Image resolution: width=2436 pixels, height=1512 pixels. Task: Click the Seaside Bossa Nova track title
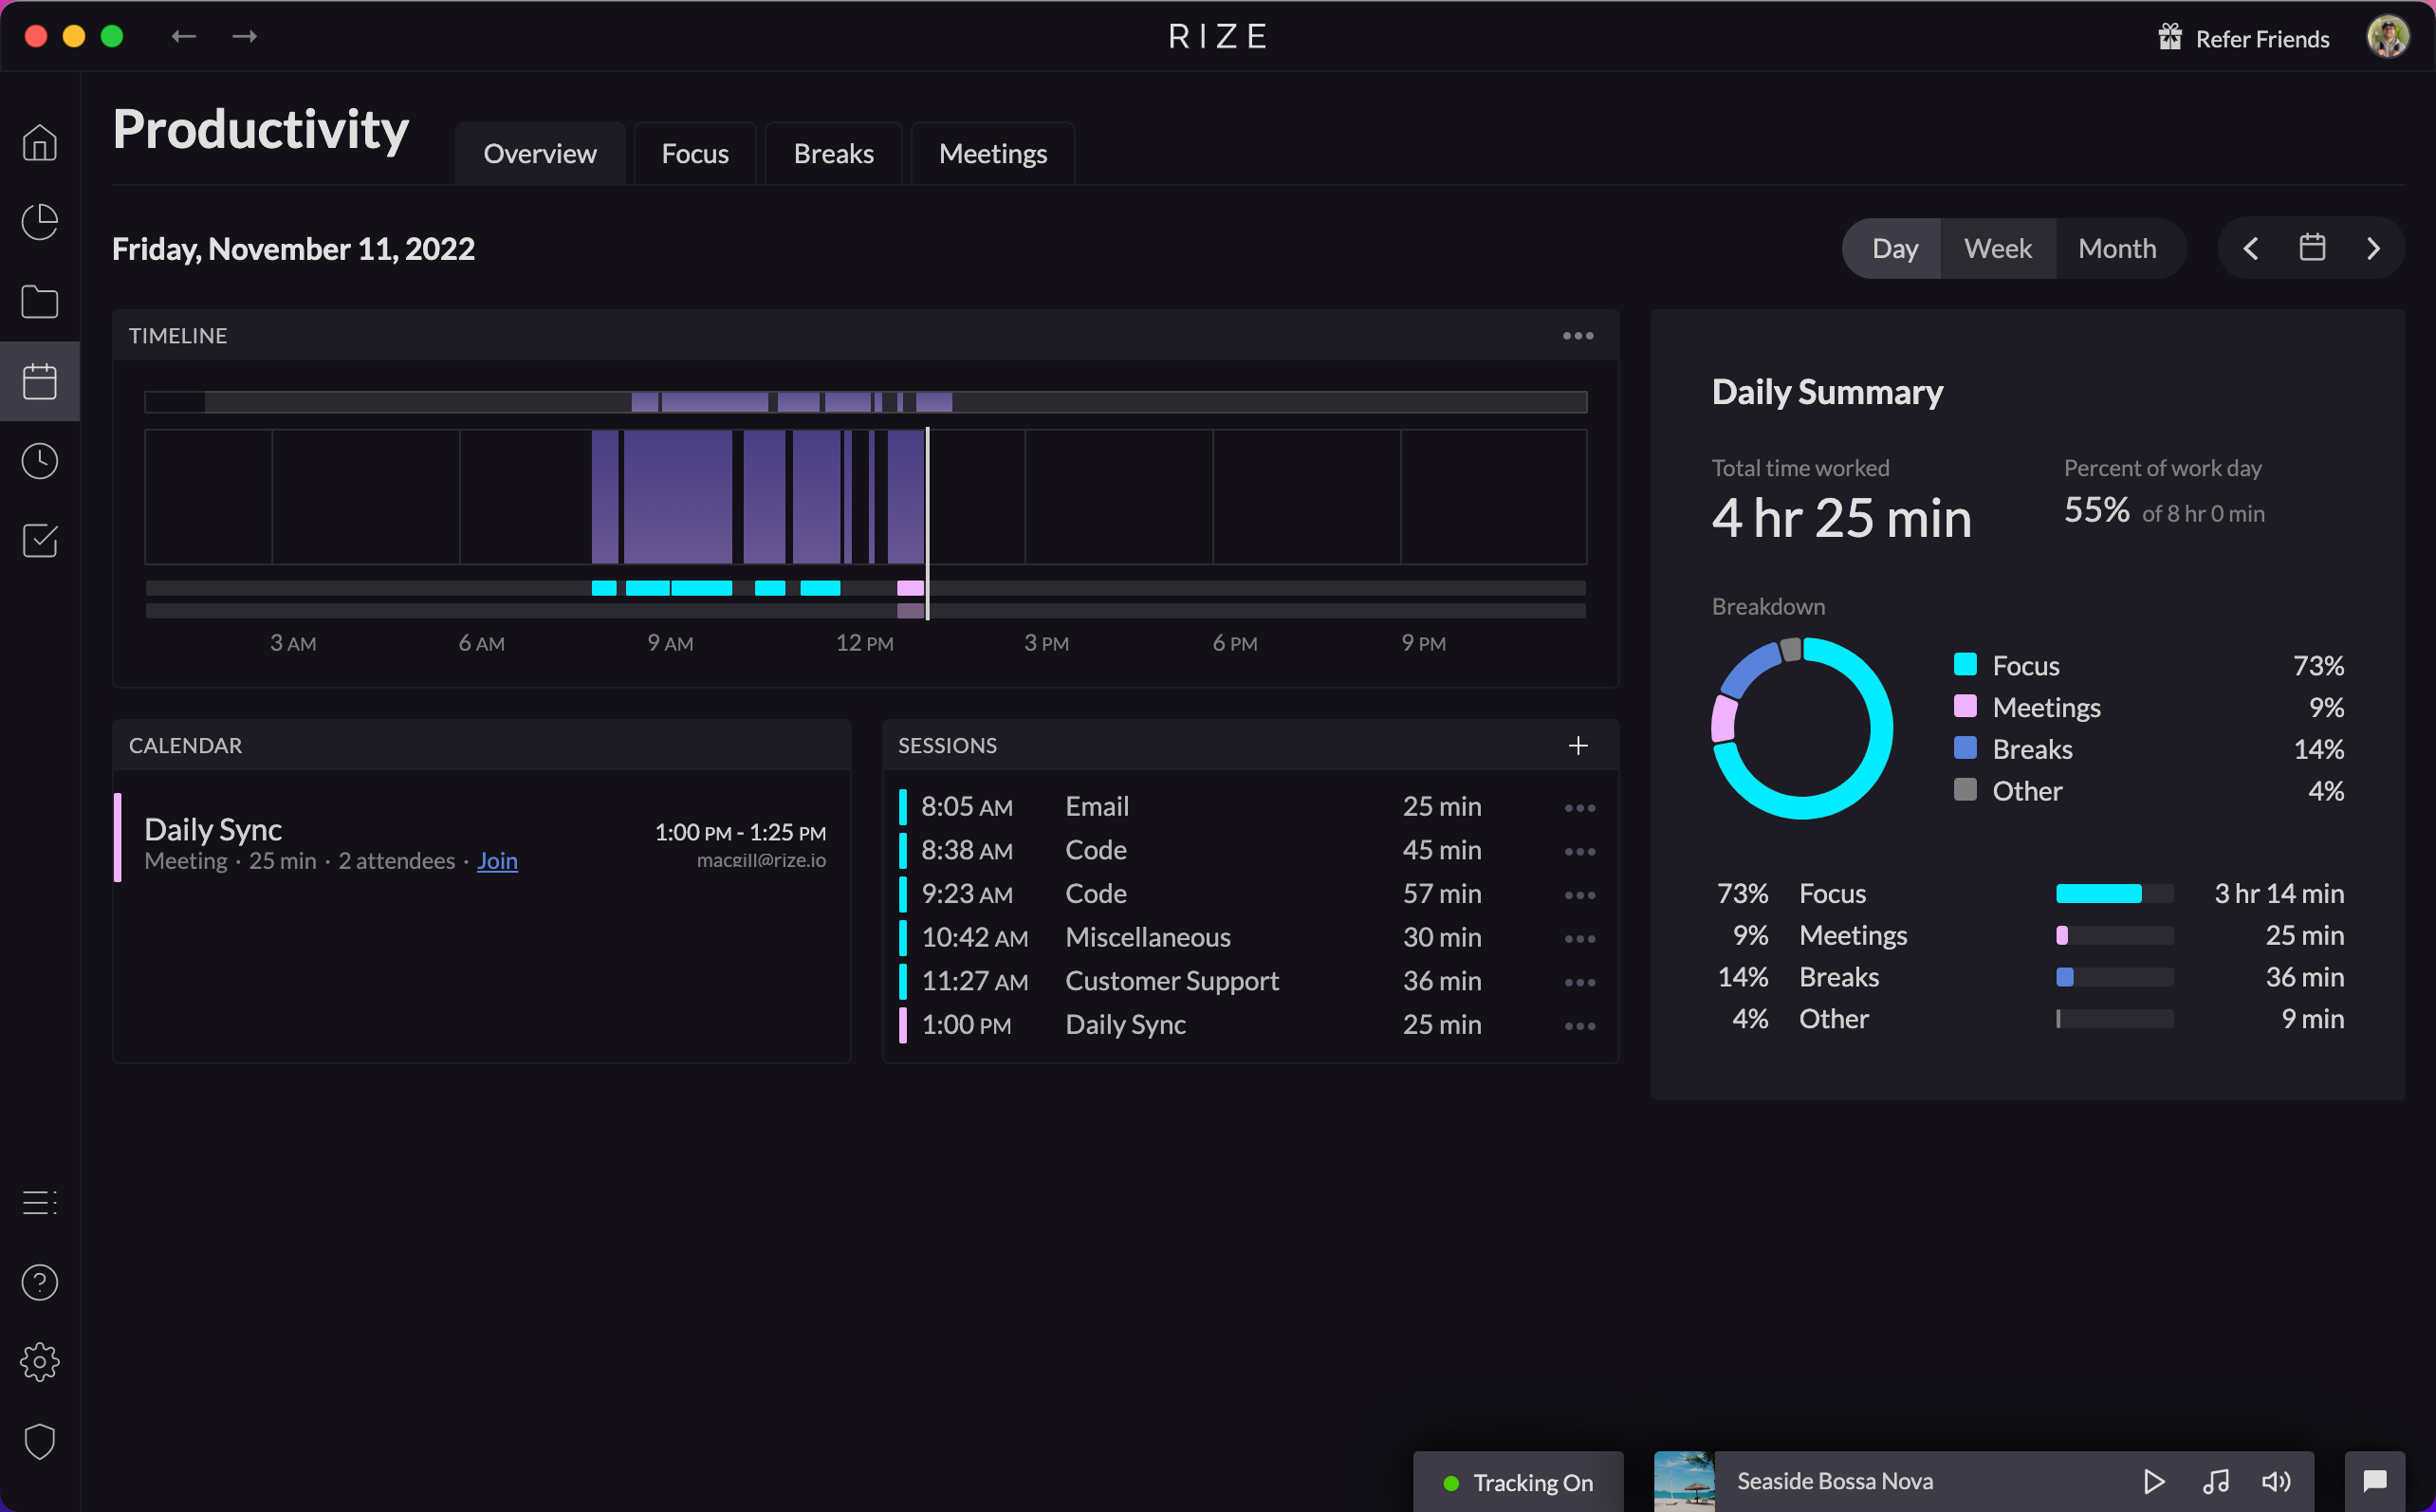point(1835,1481)
